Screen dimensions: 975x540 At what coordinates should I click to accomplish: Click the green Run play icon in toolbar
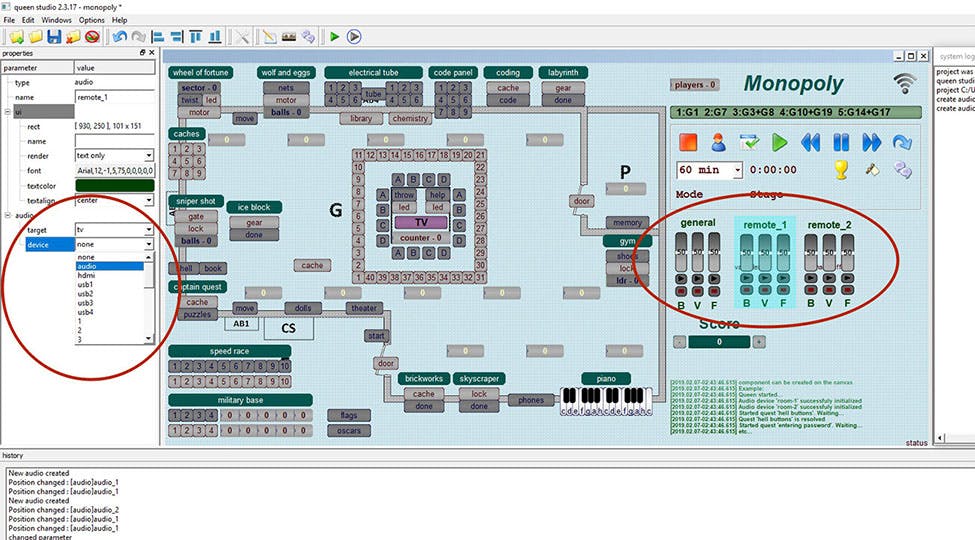(x=334, y=37)
